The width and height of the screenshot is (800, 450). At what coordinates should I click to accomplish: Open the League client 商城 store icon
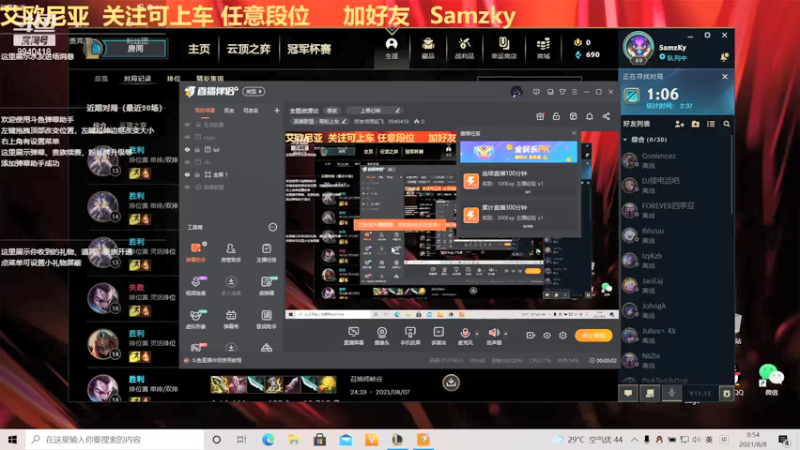pos(543,48)
